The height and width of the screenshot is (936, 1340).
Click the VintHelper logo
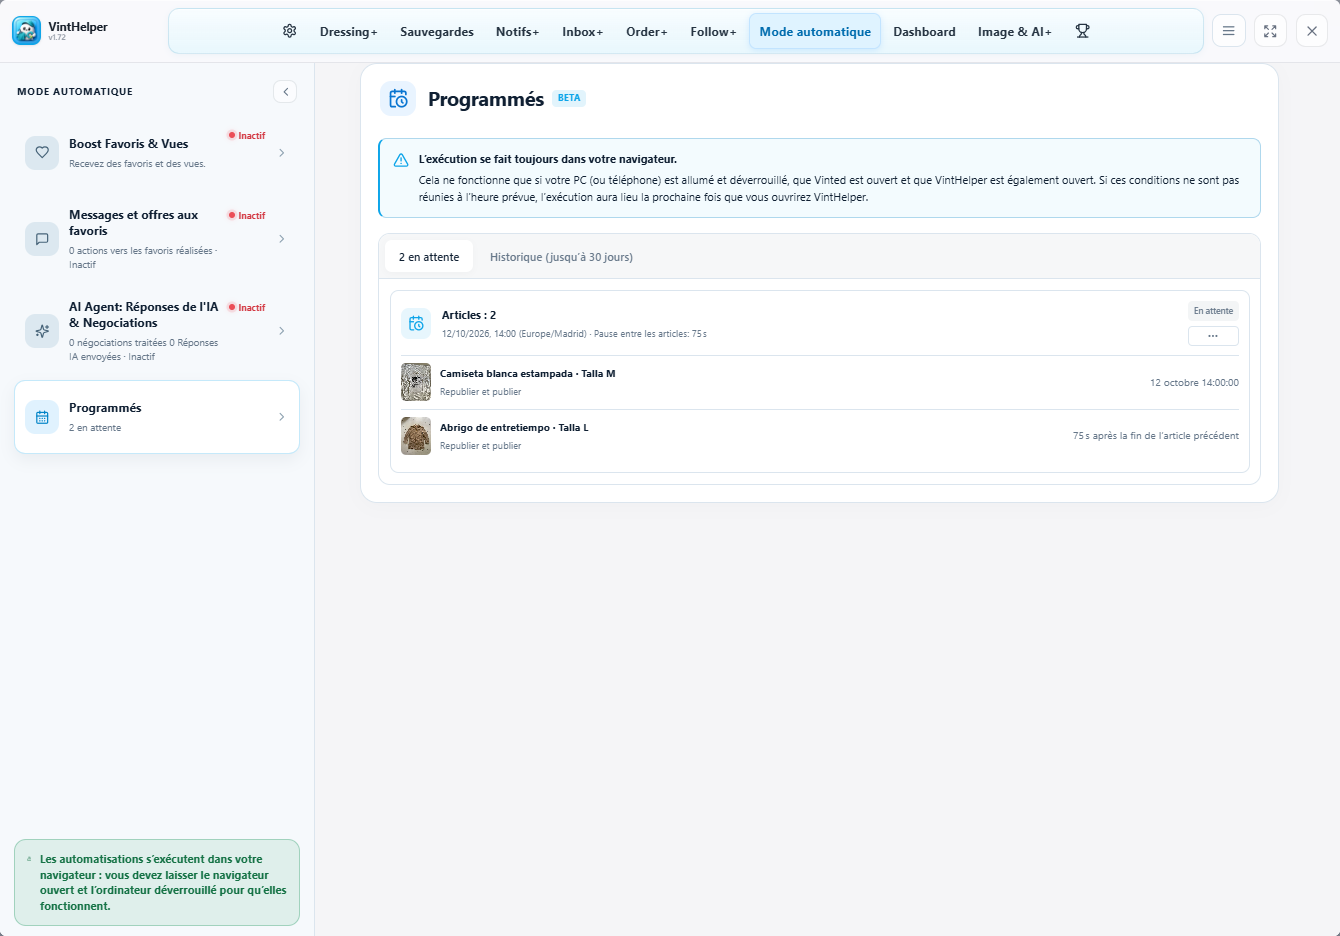click(26, 31)
